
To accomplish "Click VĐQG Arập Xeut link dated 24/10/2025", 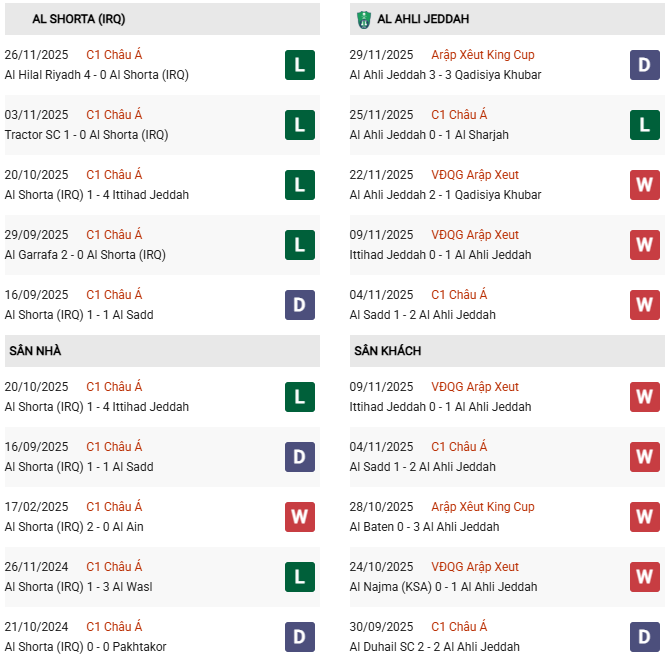I will point(475,567).
